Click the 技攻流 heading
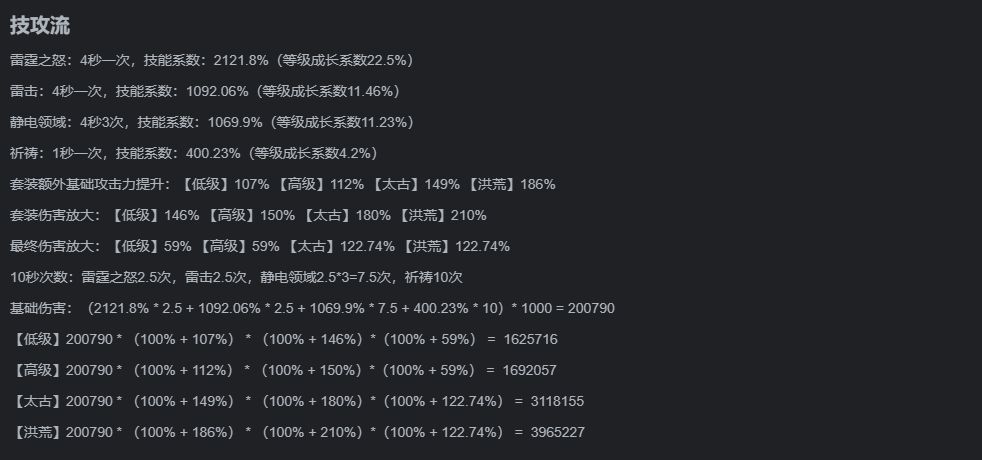This screenshot has width=982, height=460. [x=40, y=27]
